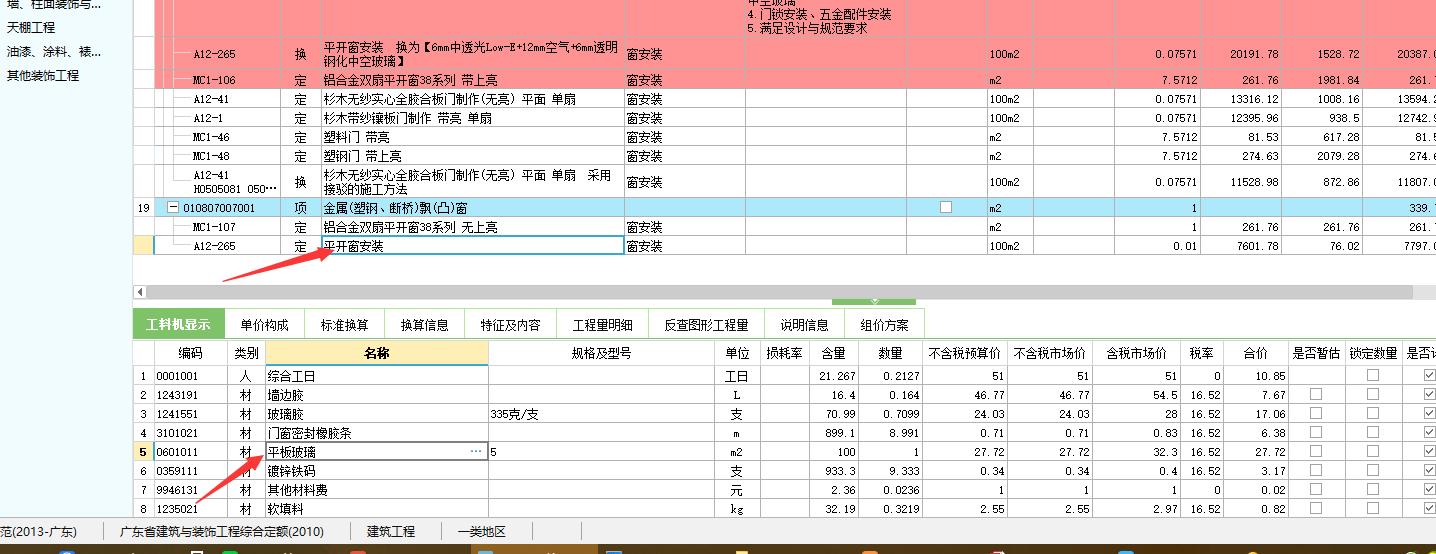This screenshot has width=1436, height=554.
Task: Open the 说明信息 tab
Action: [x=804, y=325]
